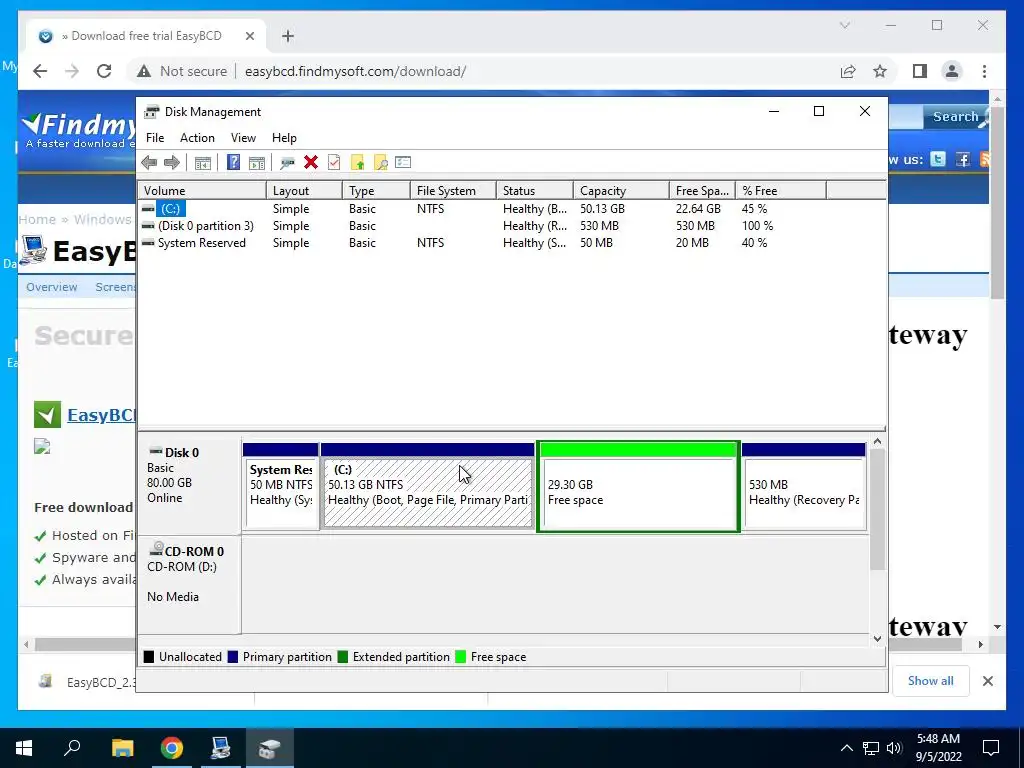Open File Explorer from taskbar

122,748
